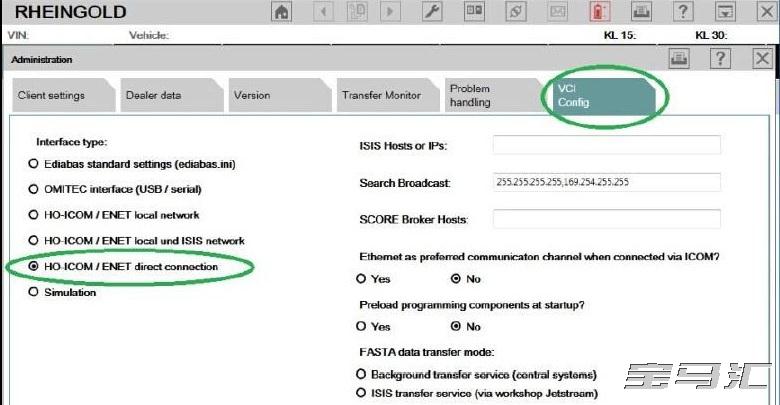Viewport: 780px width, 405px height.
Task: Click the connection link toolbar icon
Action: click(516, 11)
